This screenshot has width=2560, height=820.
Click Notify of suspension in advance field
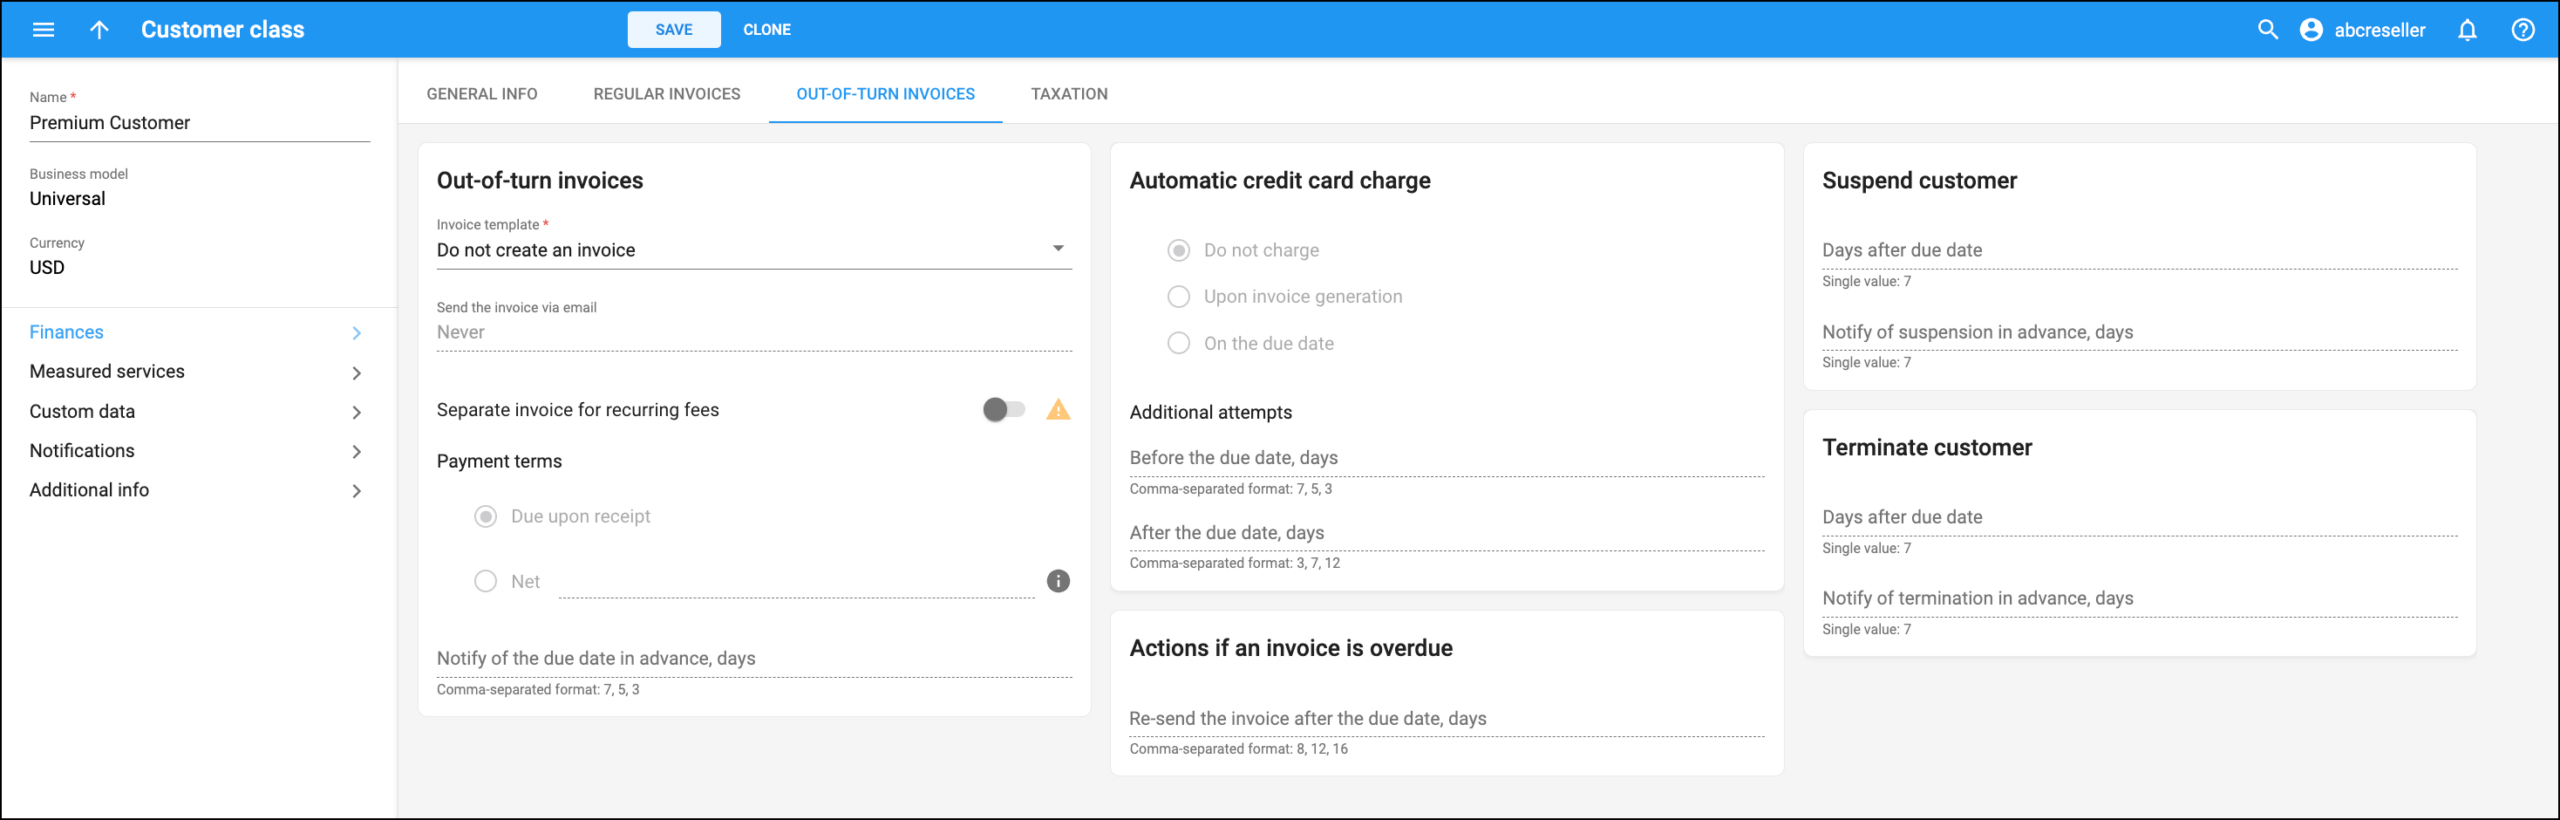[x=2140, y=332]
